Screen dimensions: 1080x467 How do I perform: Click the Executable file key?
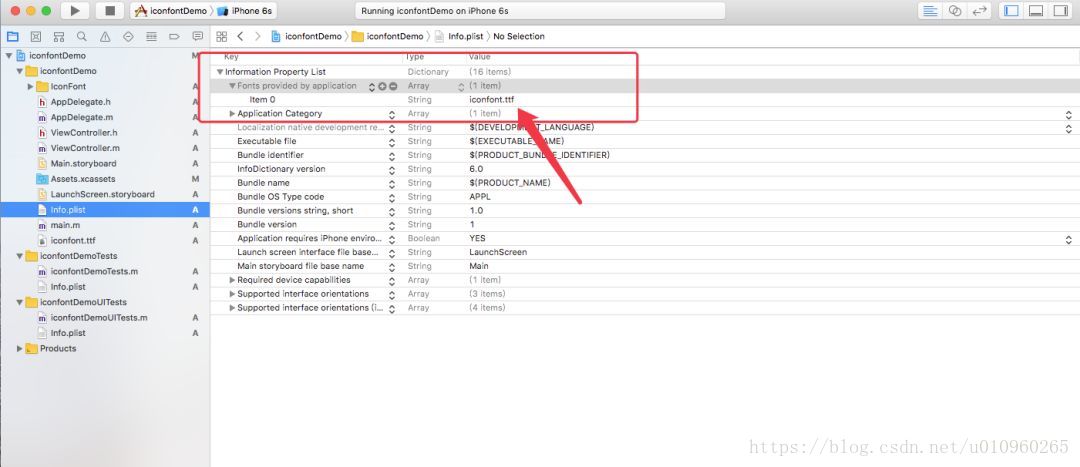[267, 141]
